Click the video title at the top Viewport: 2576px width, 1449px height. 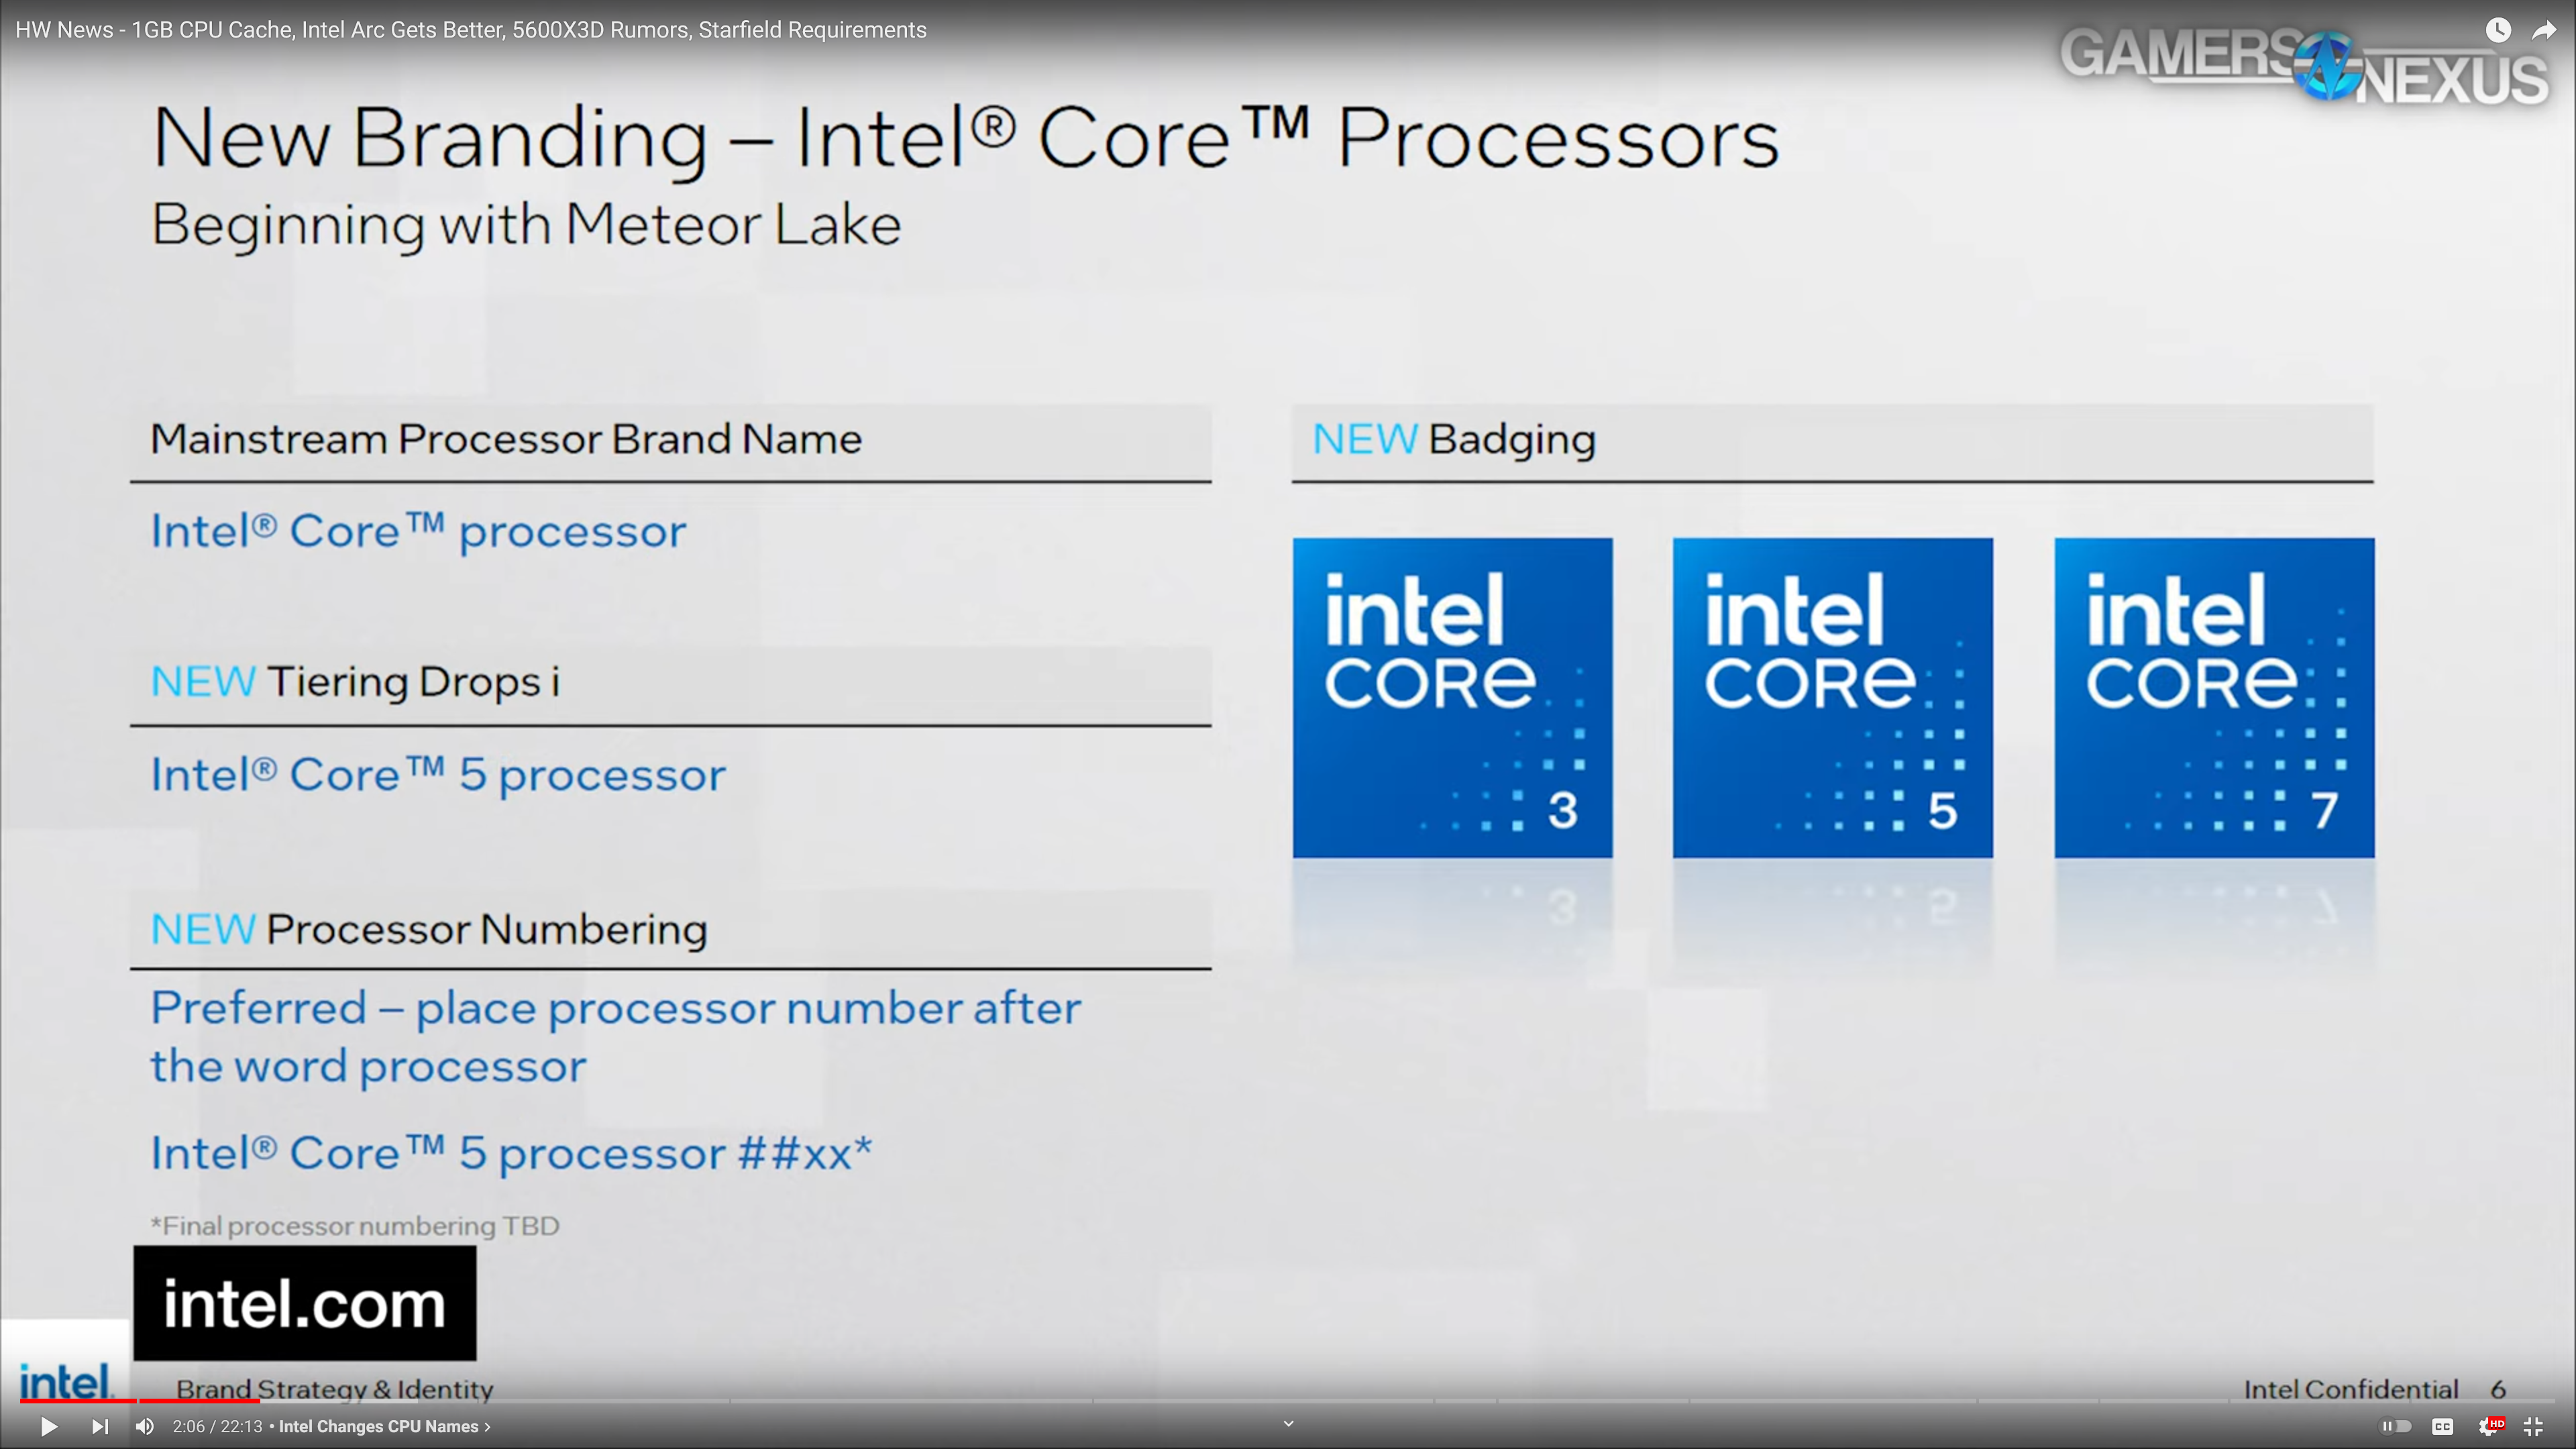[471, 30]
